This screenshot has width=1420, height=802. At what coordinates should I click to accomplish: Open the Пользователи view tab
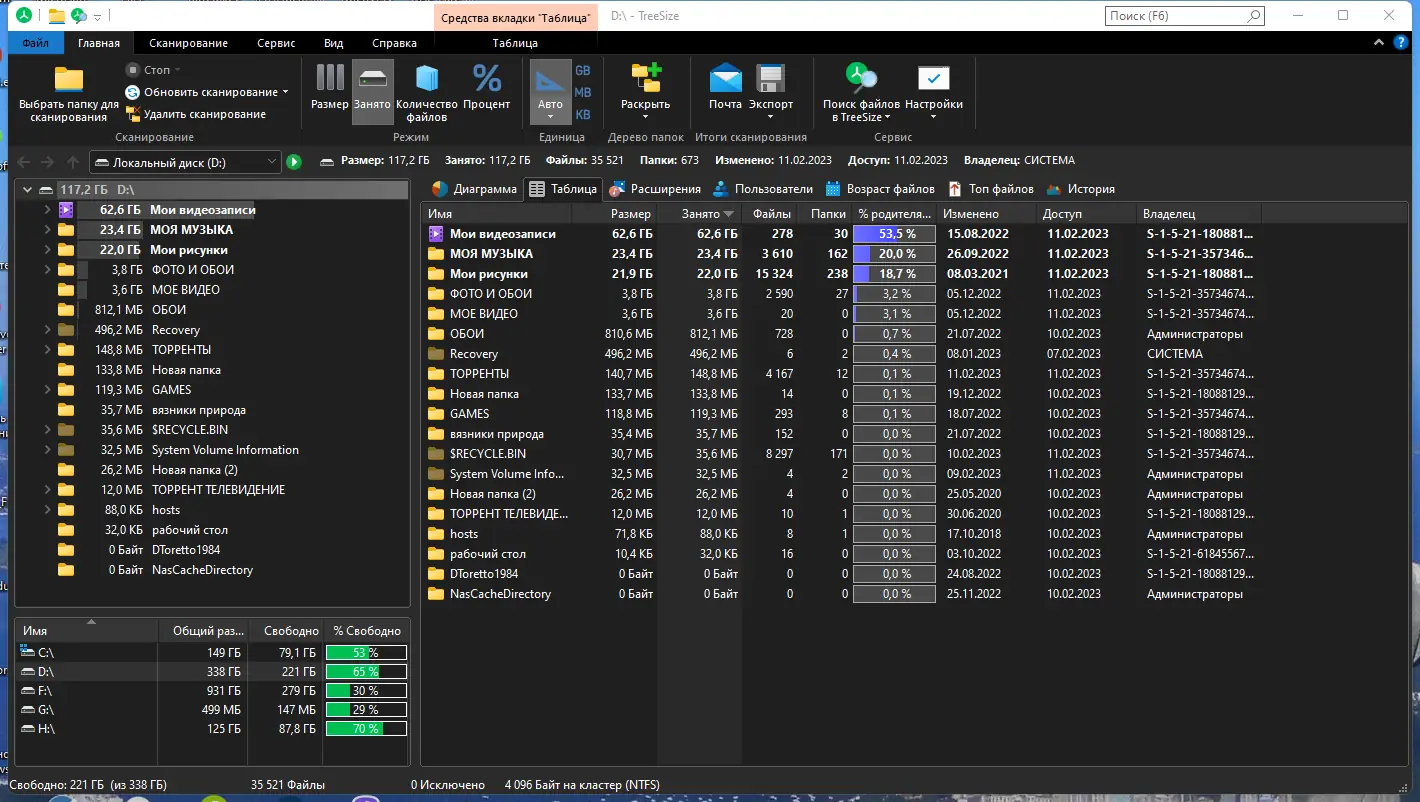[762, 189]
